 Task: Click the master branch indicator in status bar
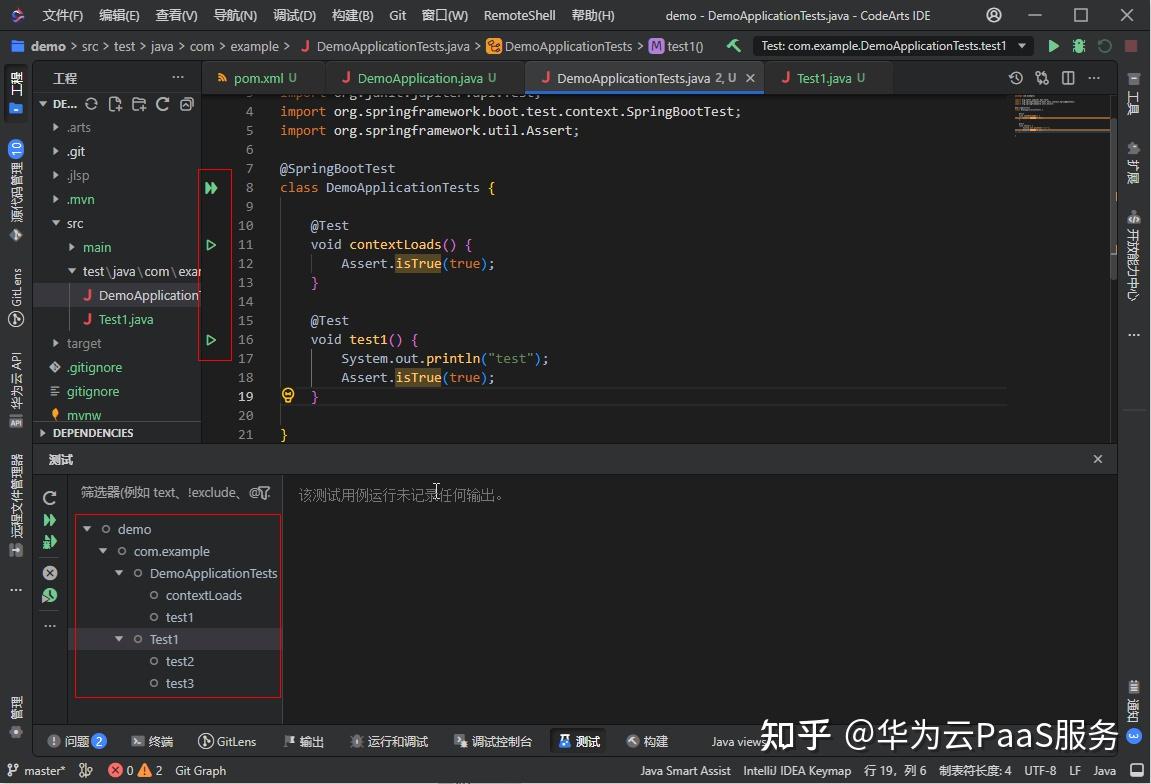[36, 770]
